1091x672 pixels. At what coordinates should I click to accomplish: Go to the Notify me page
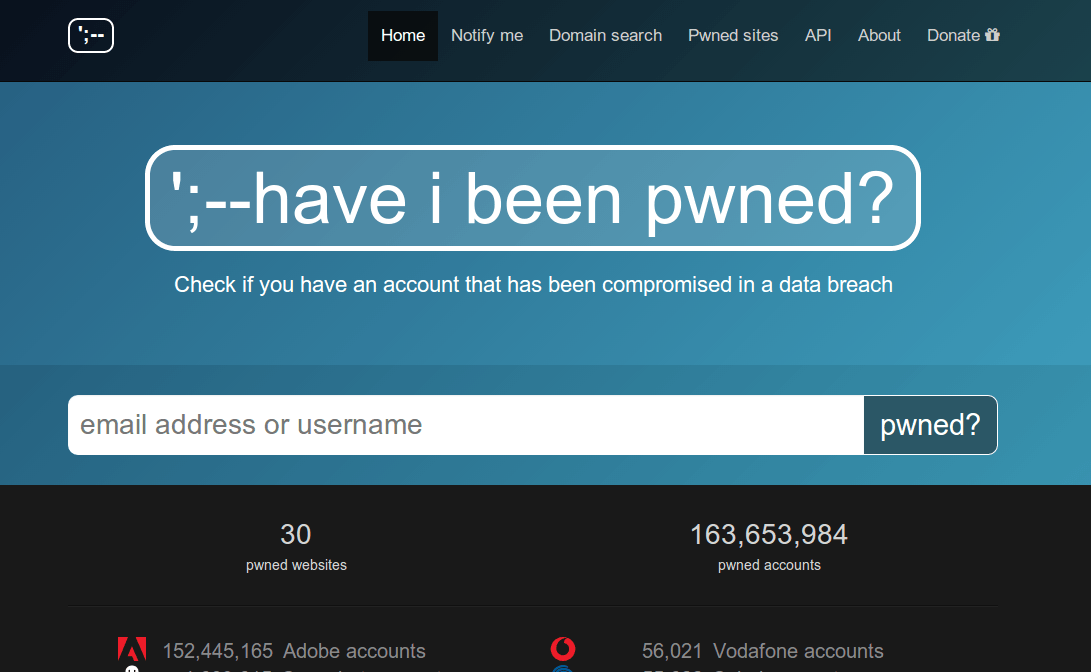487,36
